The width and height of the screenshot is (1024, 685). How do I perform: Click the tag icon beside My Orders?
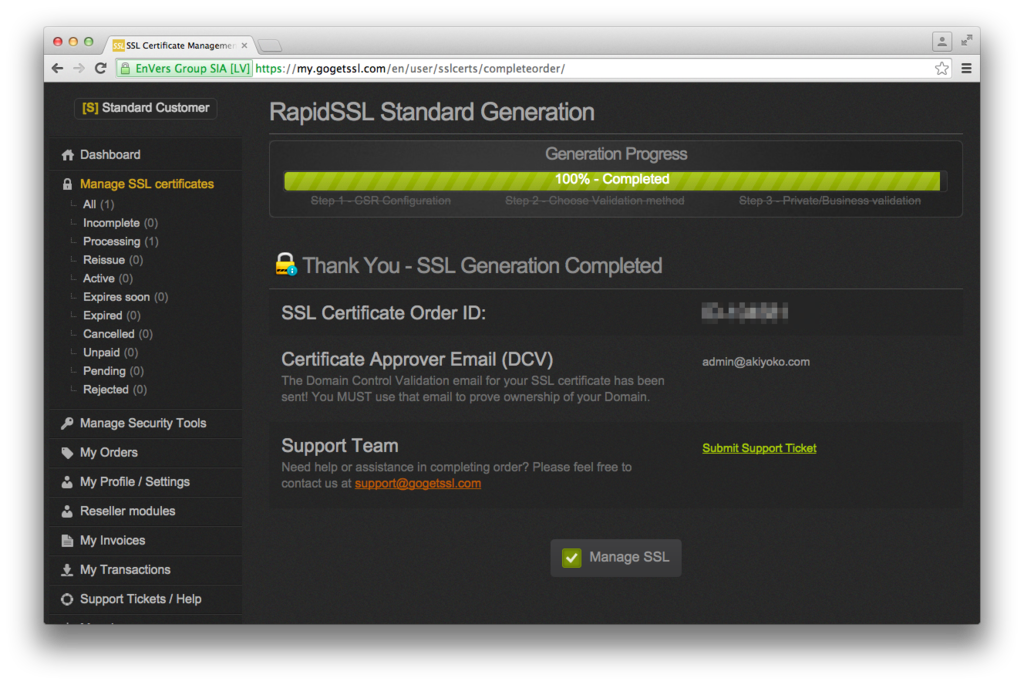67,453
